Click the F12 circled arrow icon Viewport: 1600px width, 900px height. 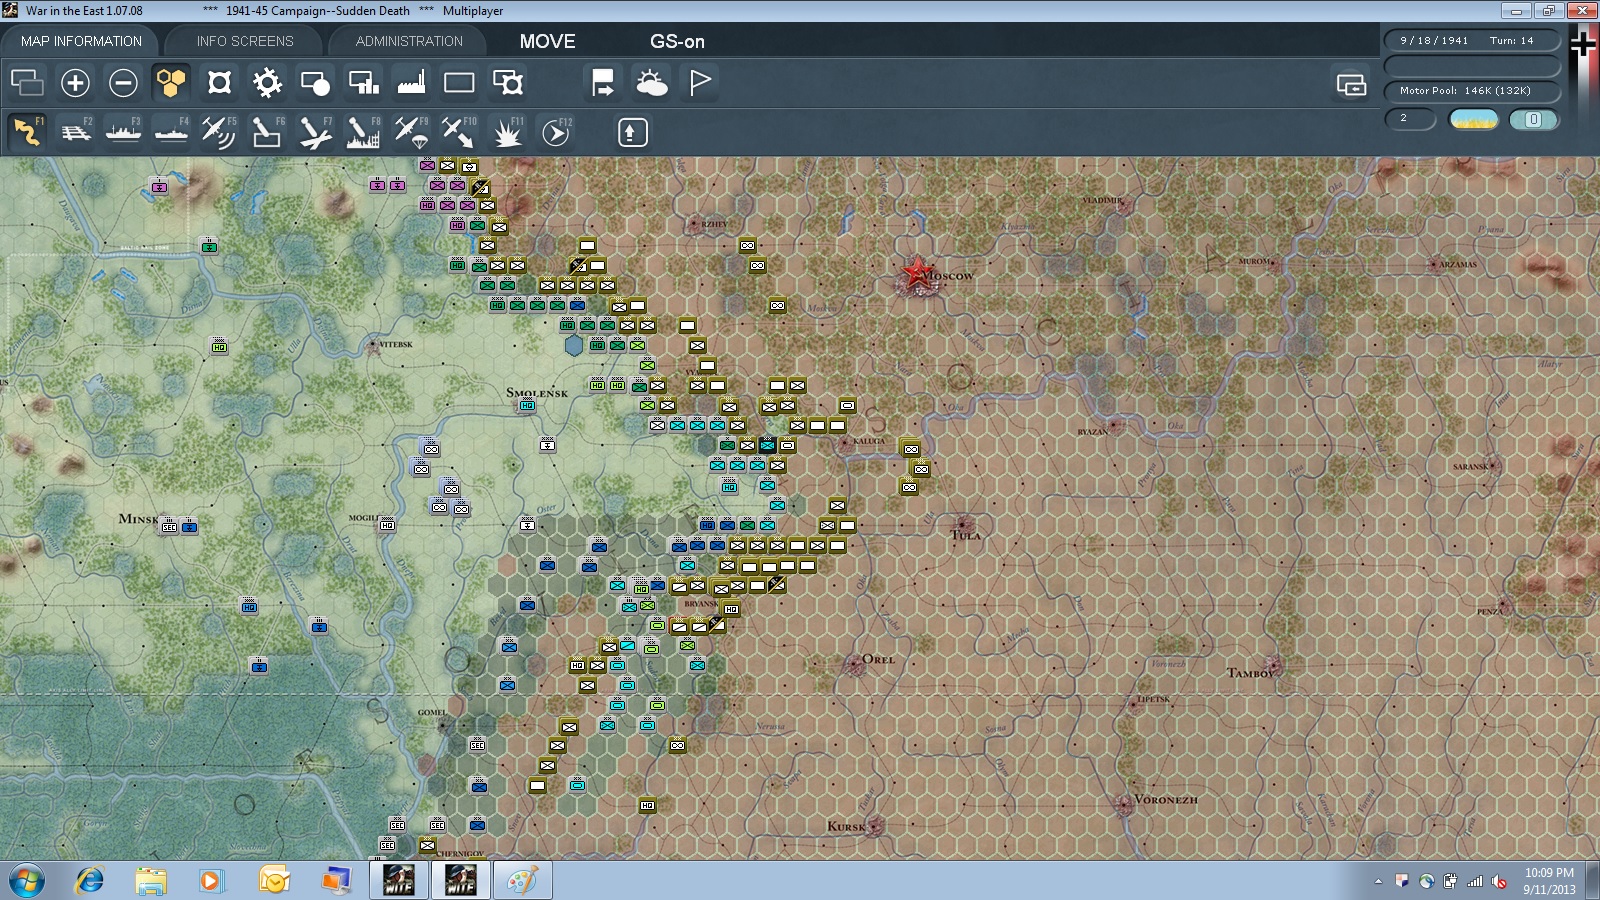click(x=556, y=131)
